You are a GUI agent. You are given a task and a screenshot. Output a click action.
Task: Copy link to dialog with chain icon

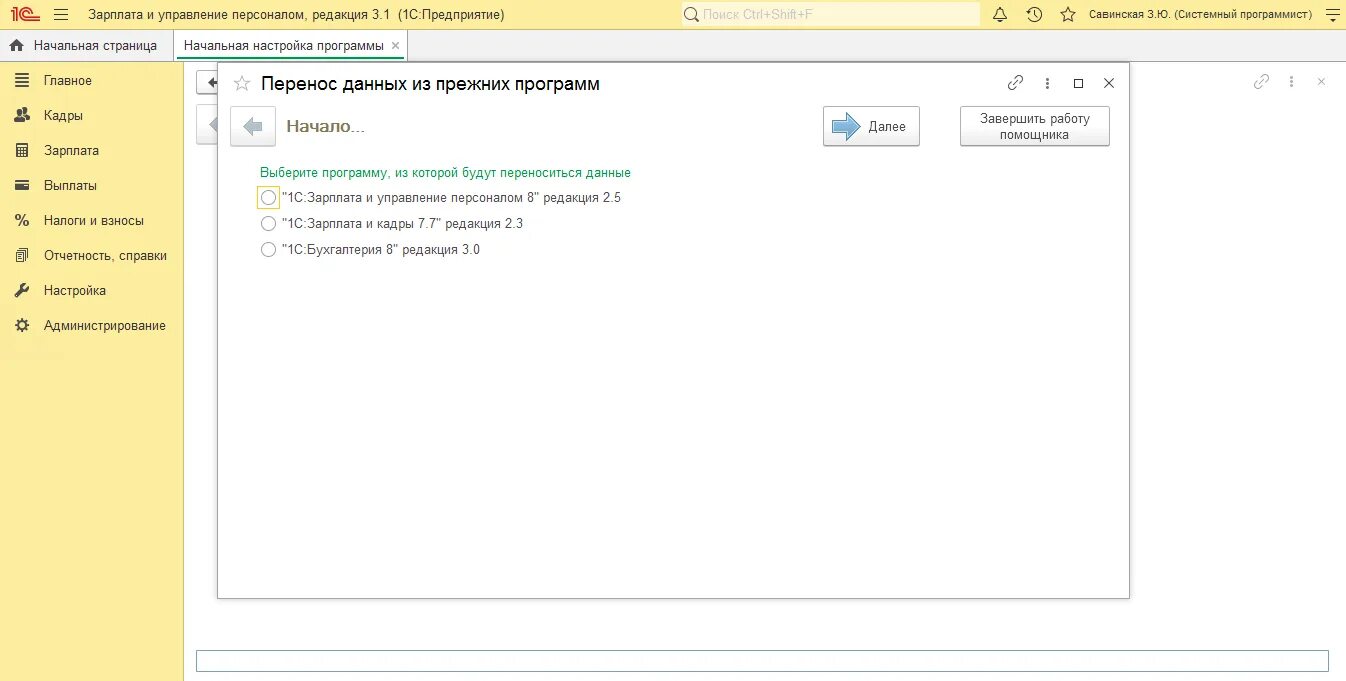point(1015,83)
